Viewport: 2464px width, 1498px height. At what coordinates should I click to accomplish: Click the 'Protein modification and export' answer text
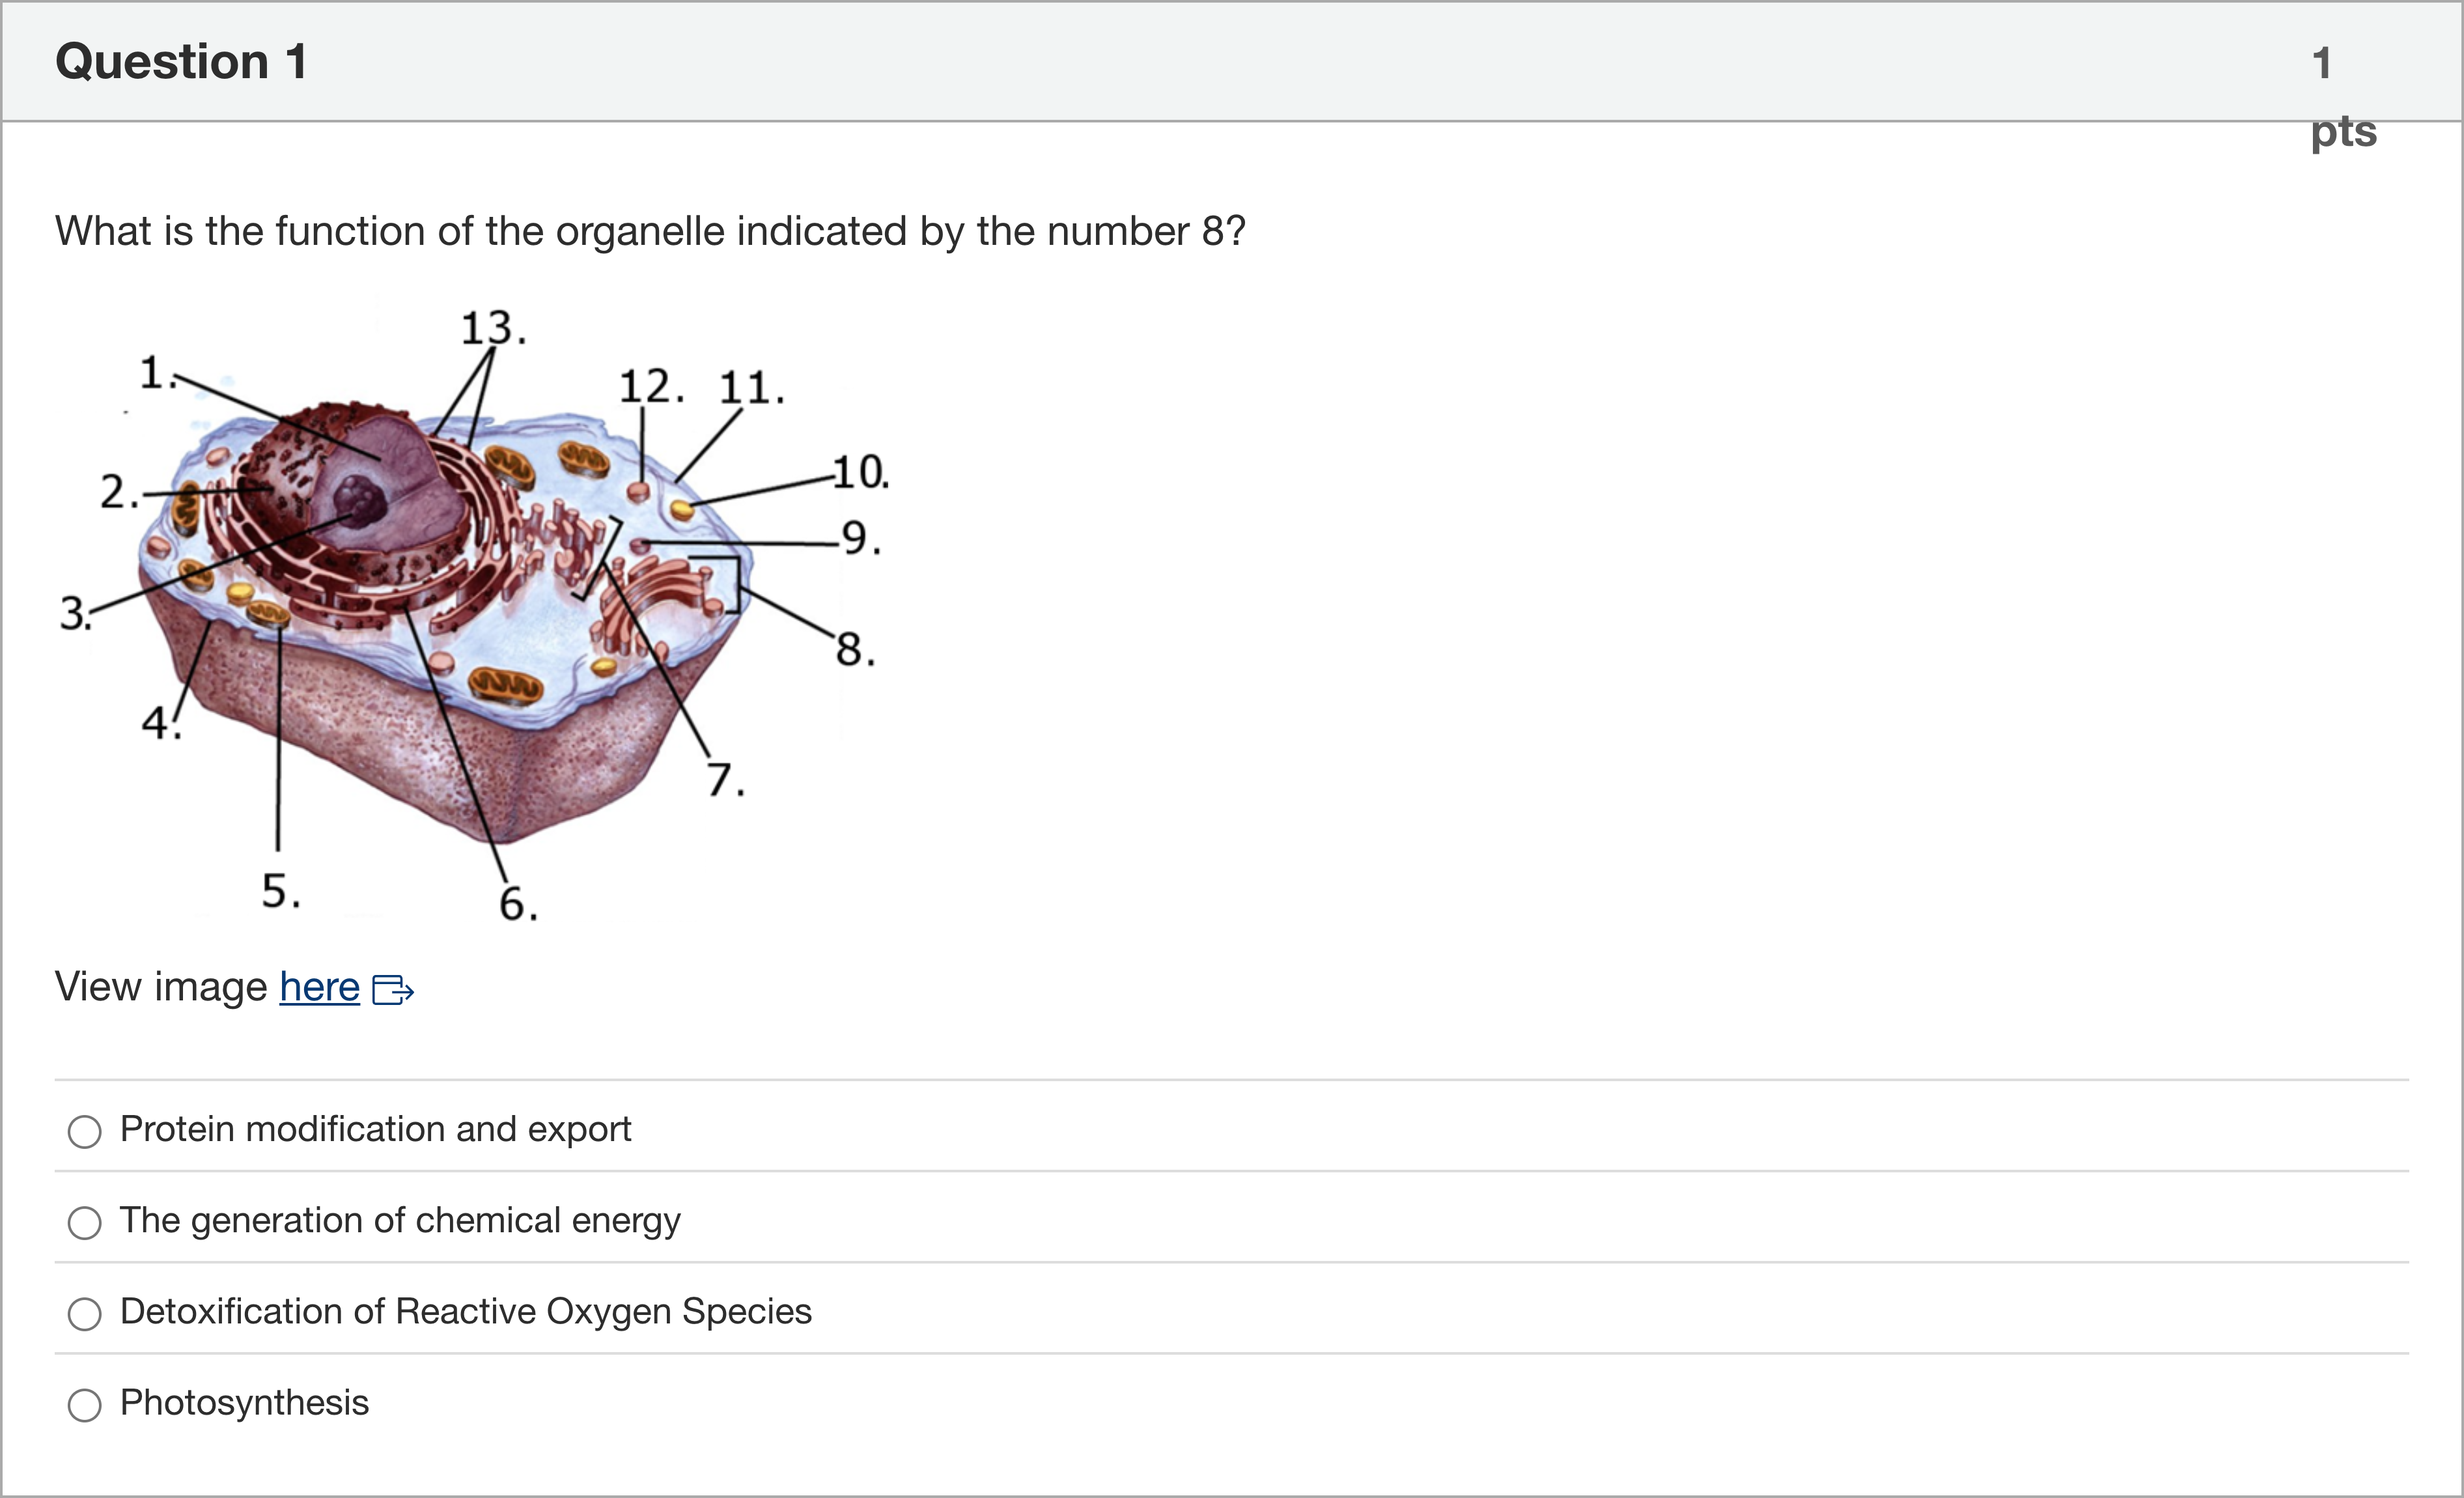(x=375, y=1129)
